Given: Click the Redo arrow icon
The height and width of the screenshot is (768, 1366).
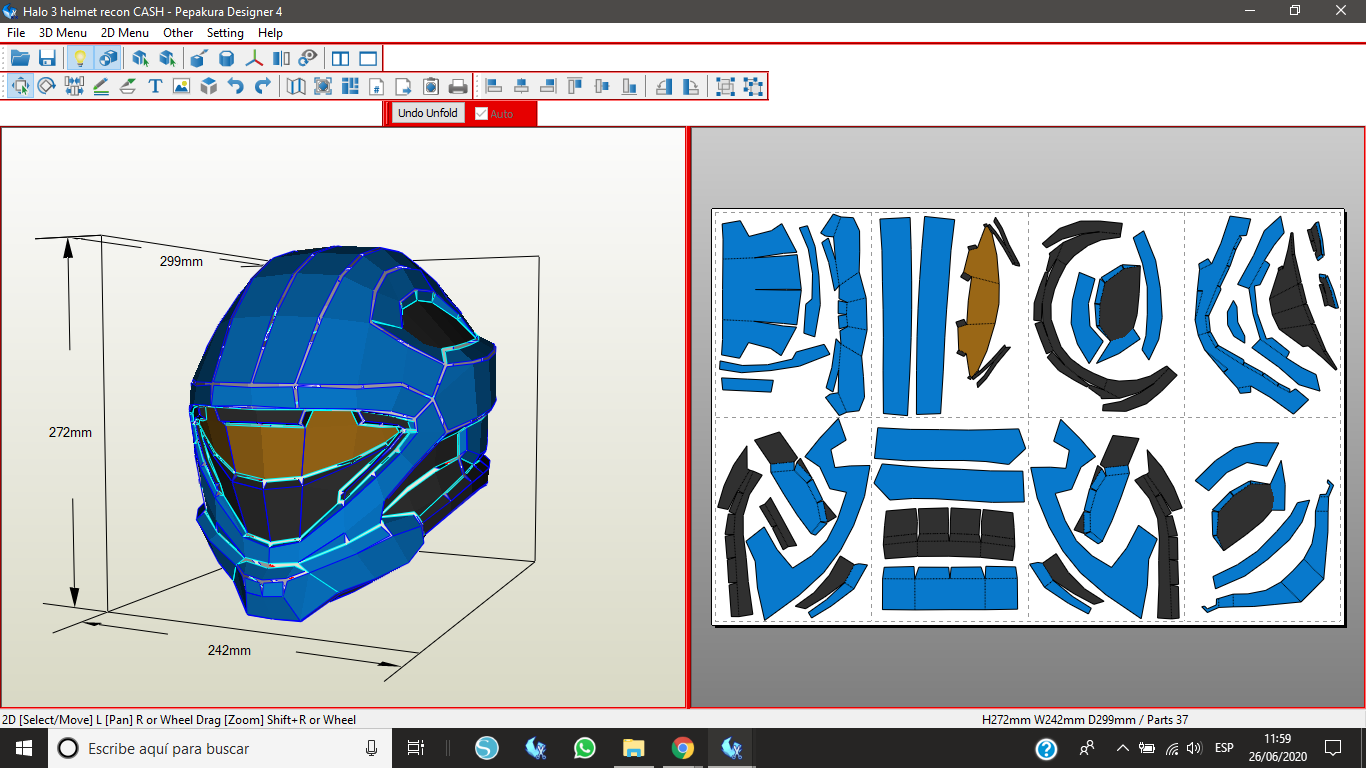Looking at the screenshot, I should pyautogui.click(x=262, y=86).
